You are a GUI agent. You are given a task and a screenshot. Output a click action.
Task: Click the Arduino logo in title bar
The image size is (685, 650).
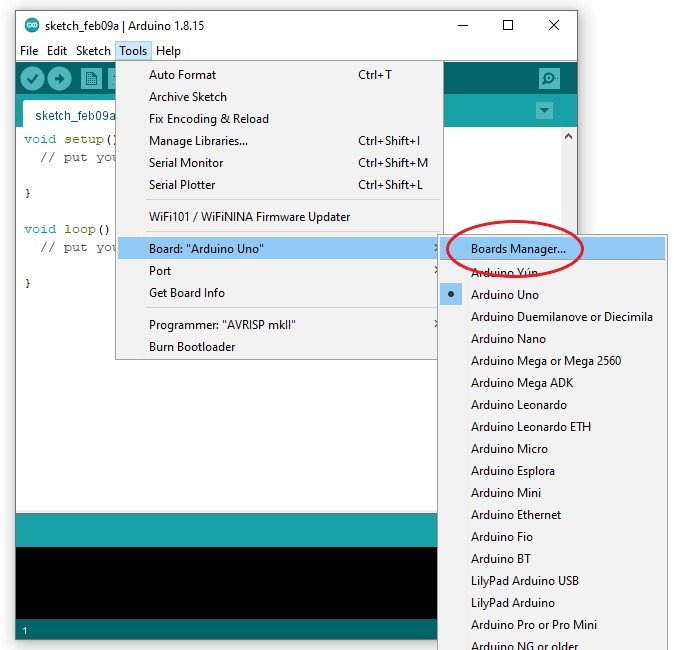[32, 25]
